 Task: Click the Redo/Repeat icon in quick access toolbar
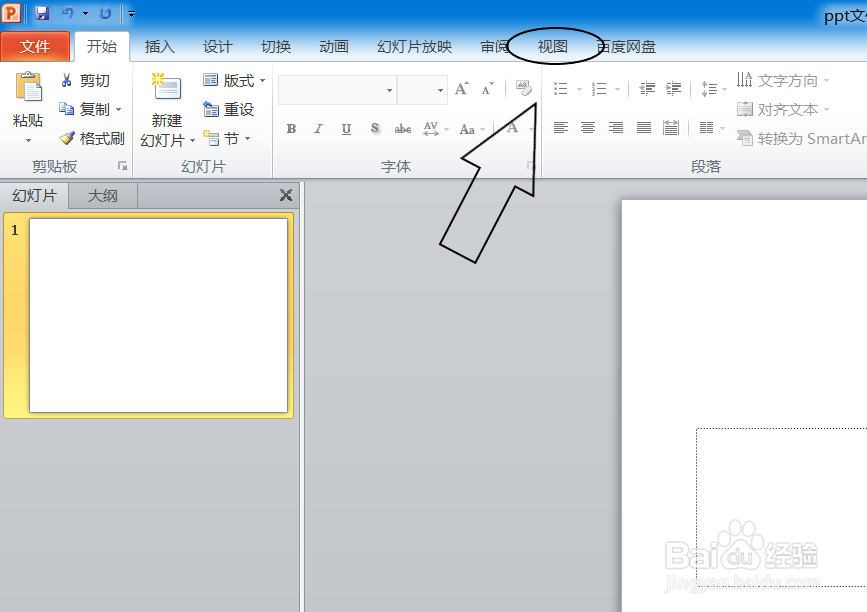[105, 13]
